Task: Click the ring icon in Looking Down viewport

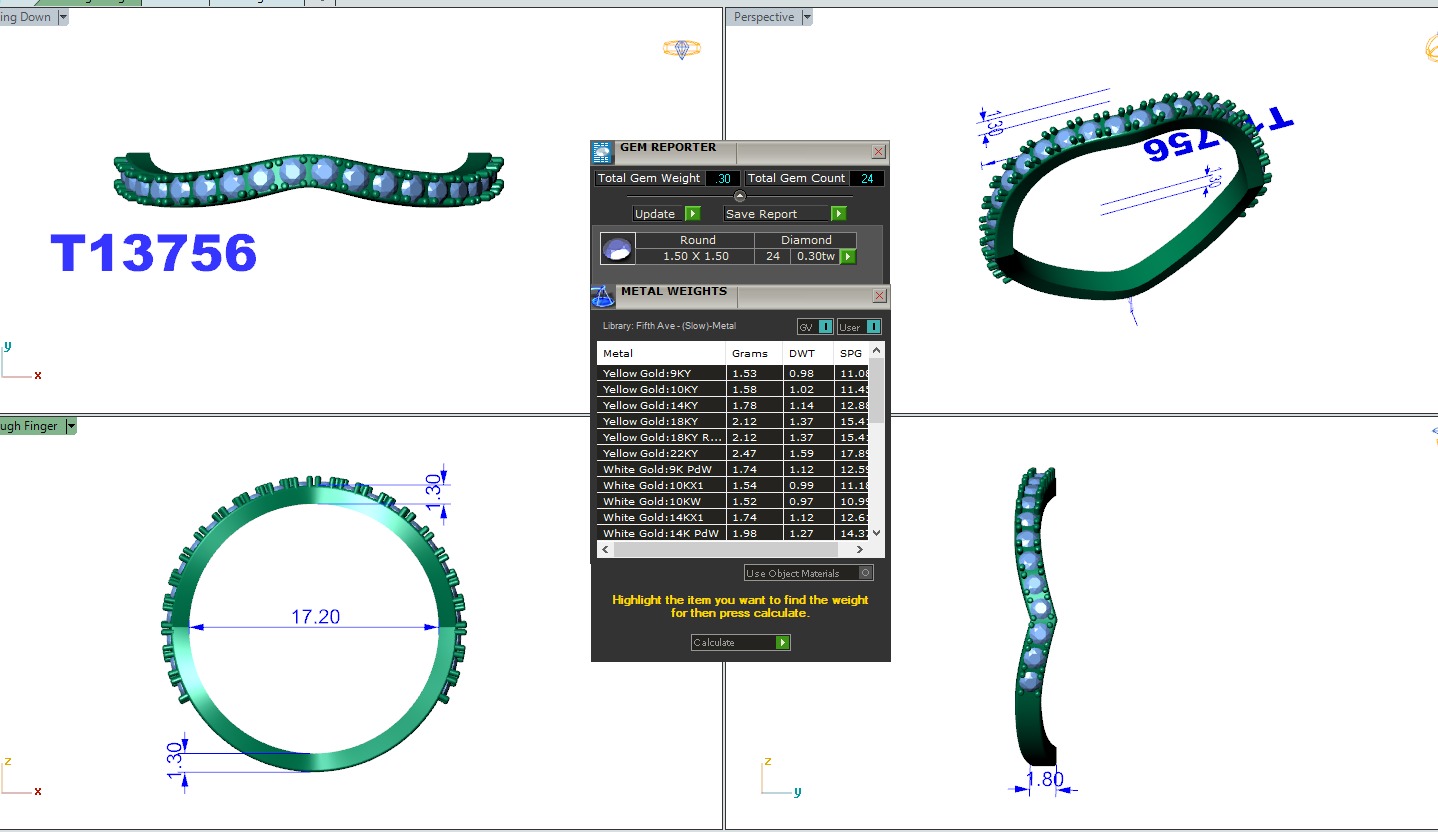Action: (682, 48)
